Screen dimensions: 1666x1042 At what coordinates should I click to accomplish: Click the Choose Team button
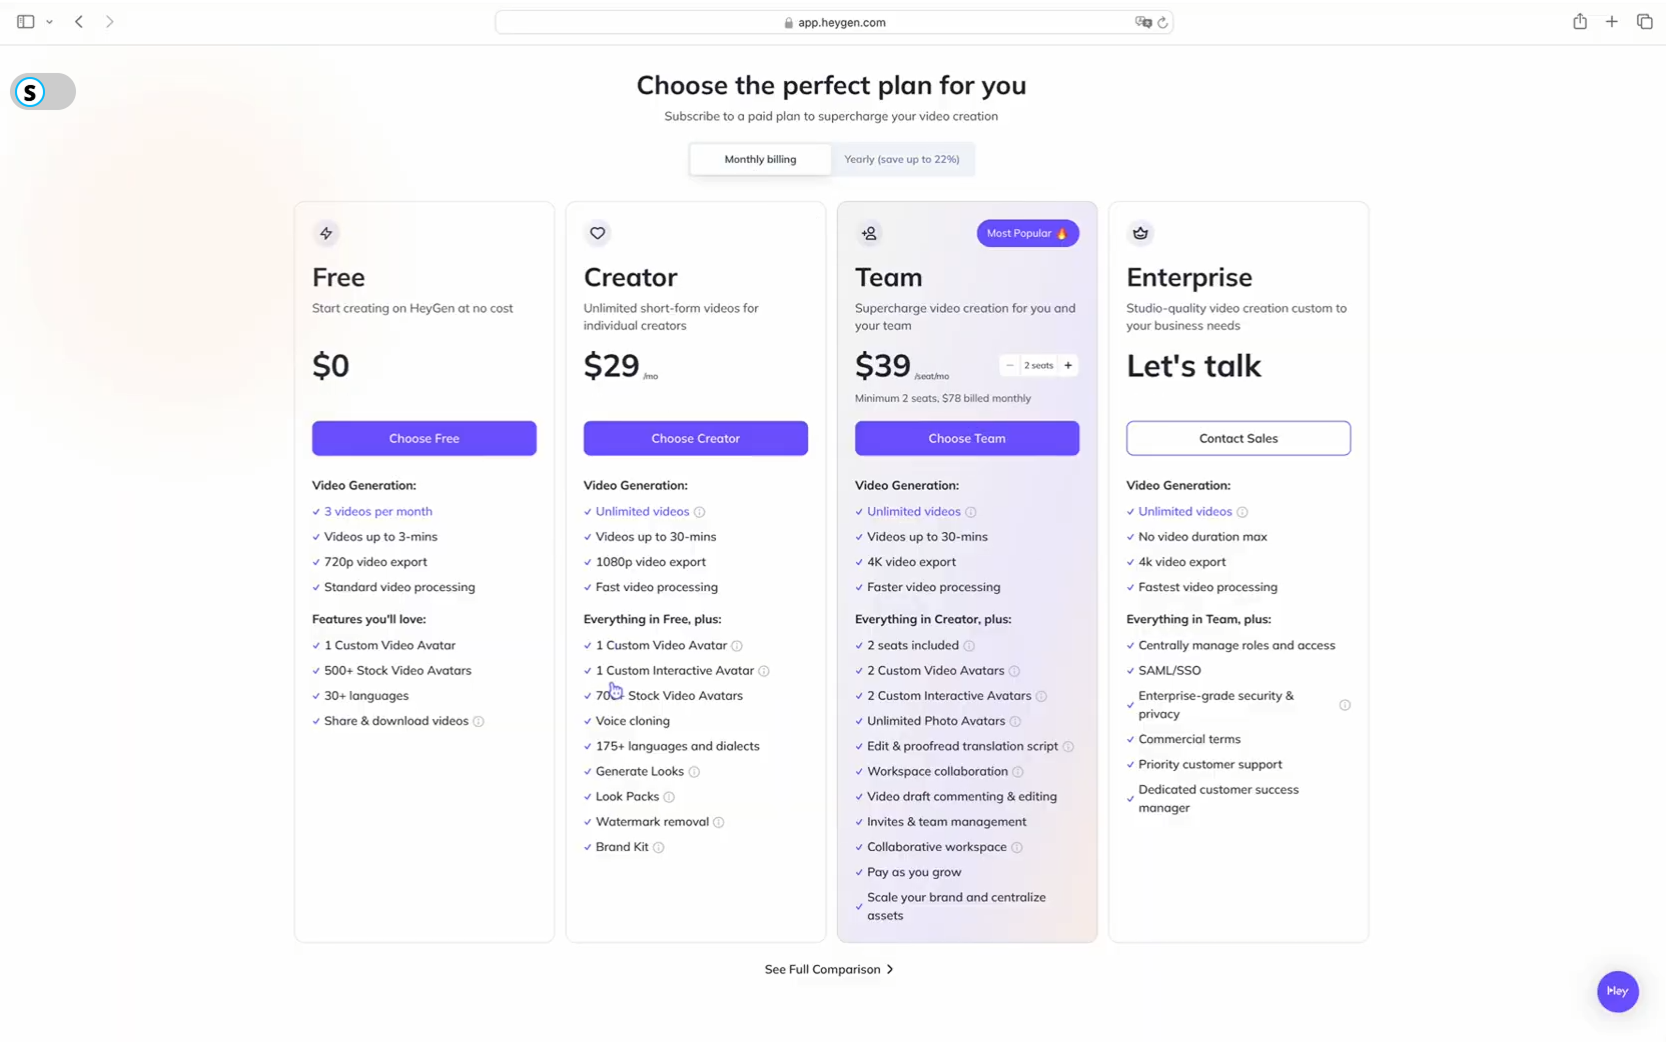(967, 438)
